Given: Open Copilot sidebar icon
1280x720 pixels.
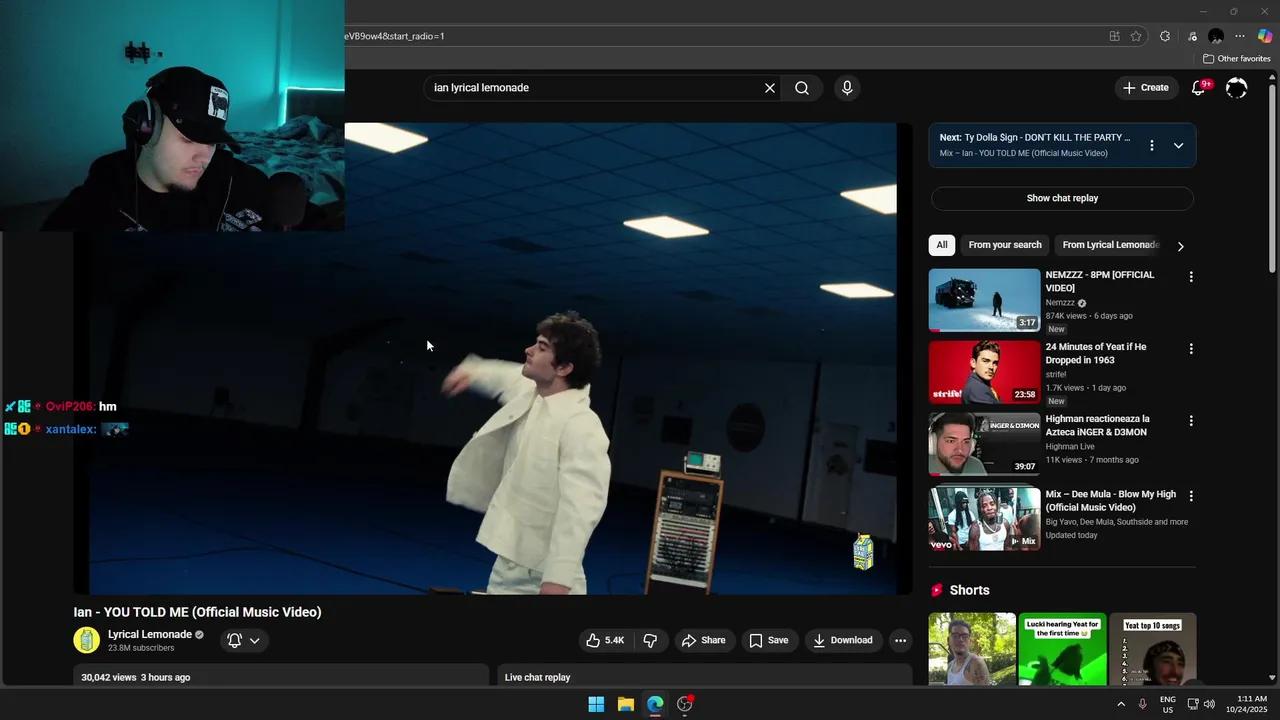Looking at the screenshot, I should [1265, 36].
